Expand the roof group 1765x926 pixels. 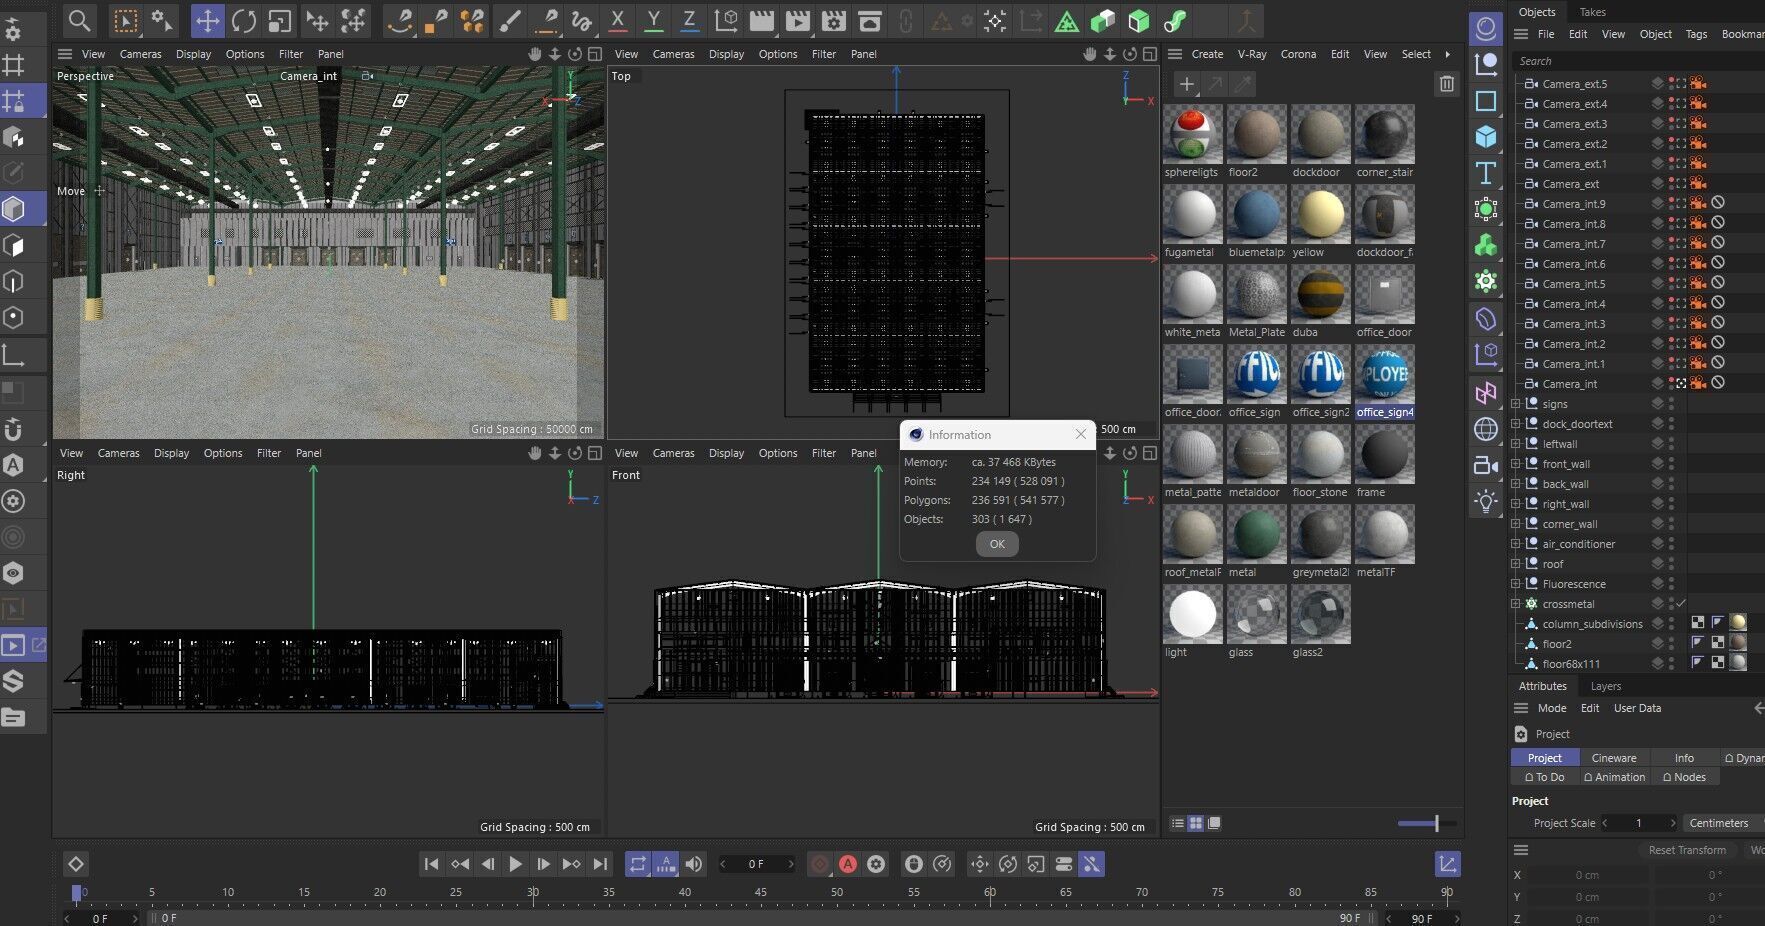1516,564
